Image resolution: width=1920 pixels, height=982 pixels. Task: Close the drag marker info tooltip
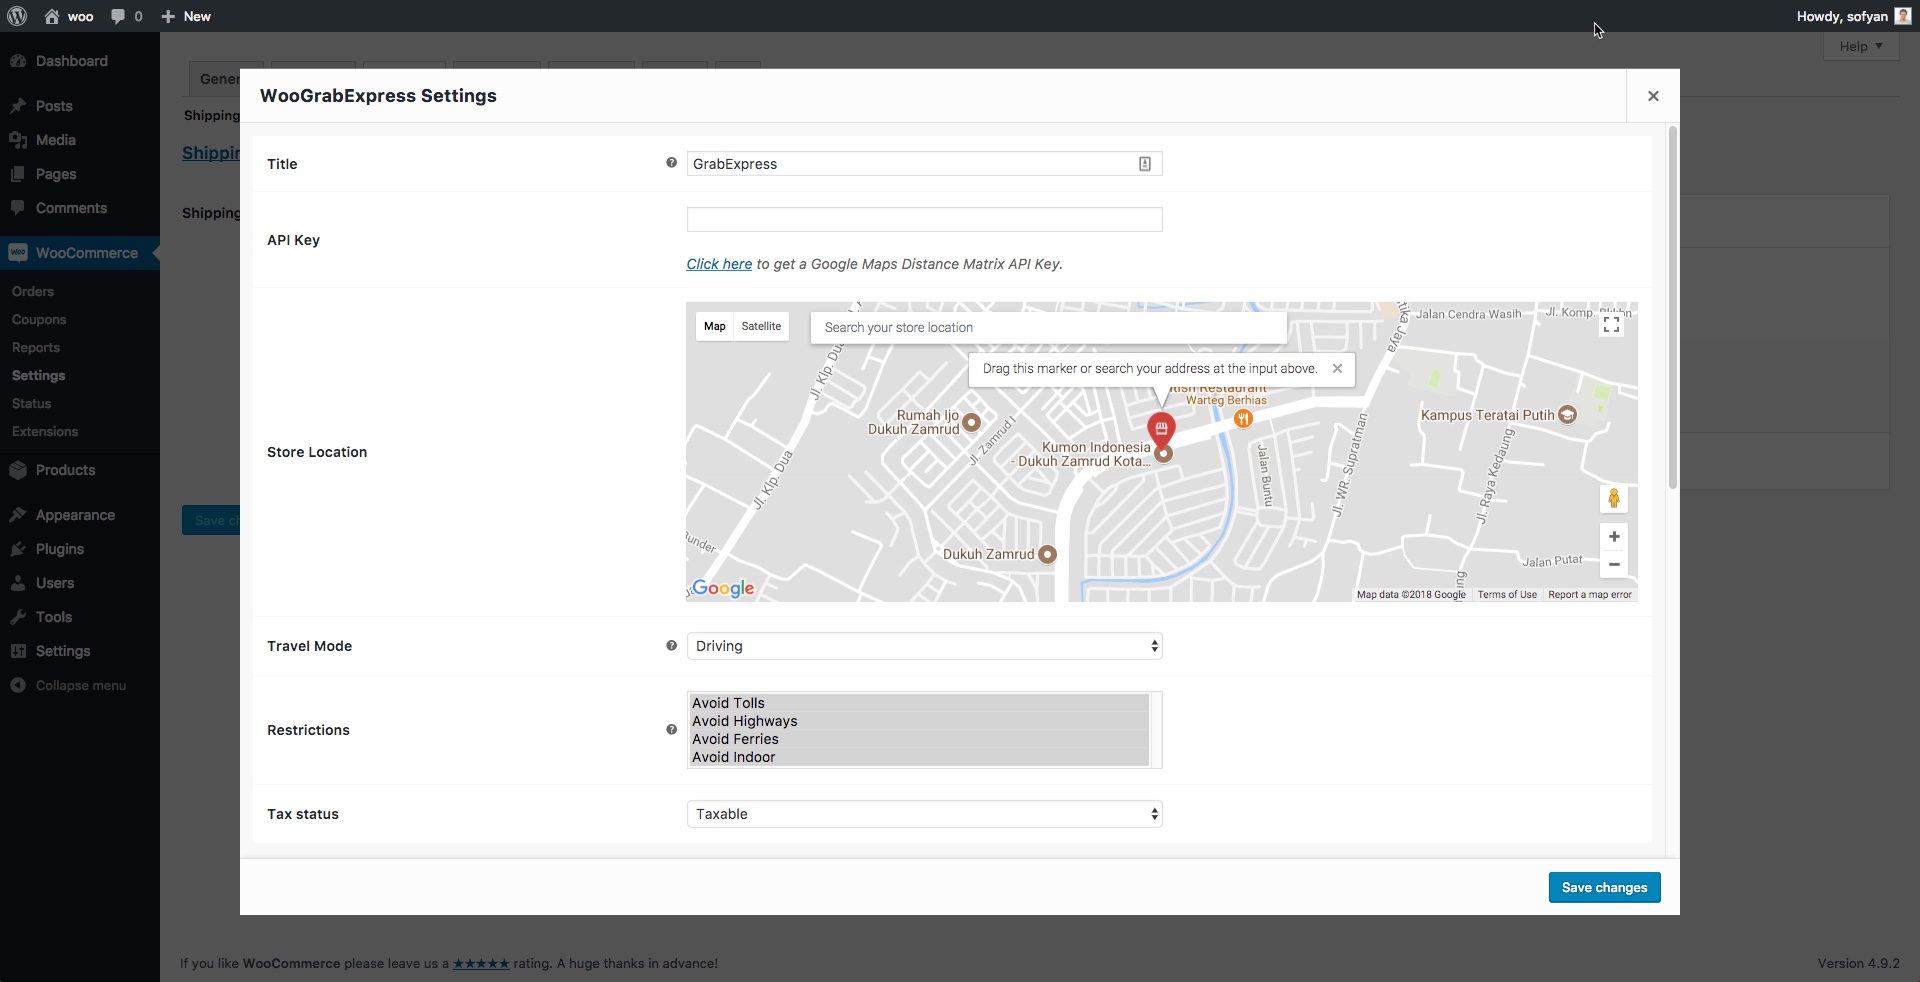coord(1337,369)
